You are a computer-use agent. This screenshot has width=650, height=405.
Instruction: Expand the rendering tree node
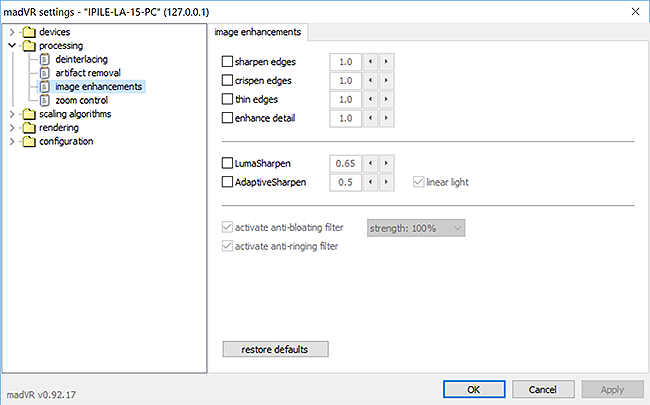[x=12, y=128]
